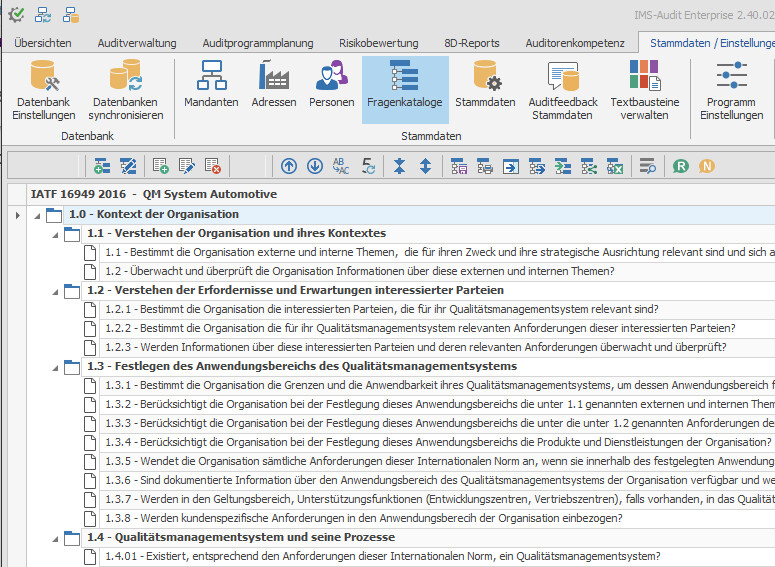Click the import window icon with blue arrow
This screenshot has height=567, width=775.
(x=511, y=166)
